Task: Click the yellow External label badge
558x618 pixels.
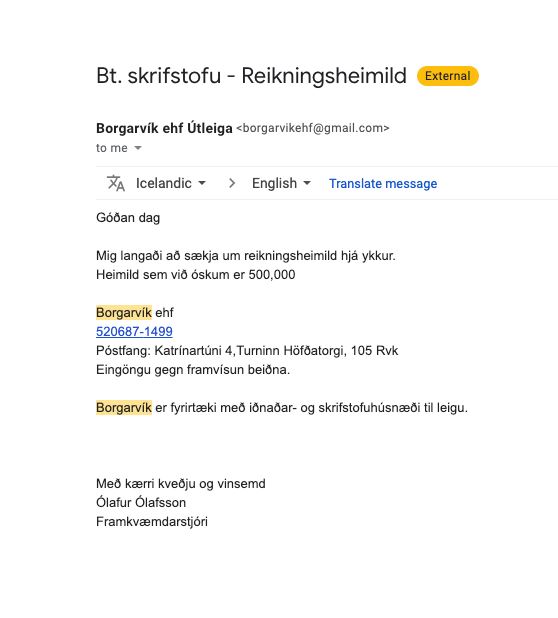Action: [x=448, y=76]
